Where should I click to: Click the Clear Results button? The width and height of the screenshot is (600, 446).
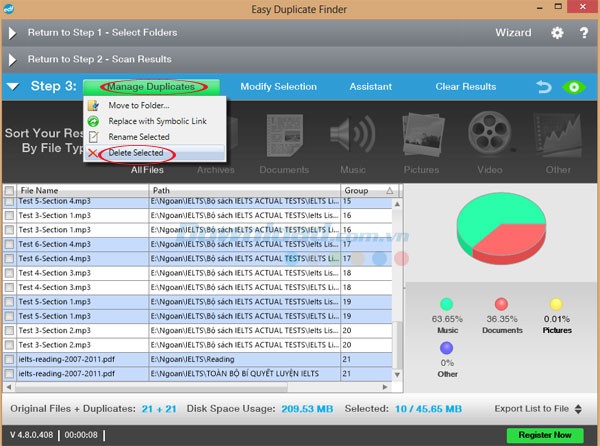click(465, 87)
